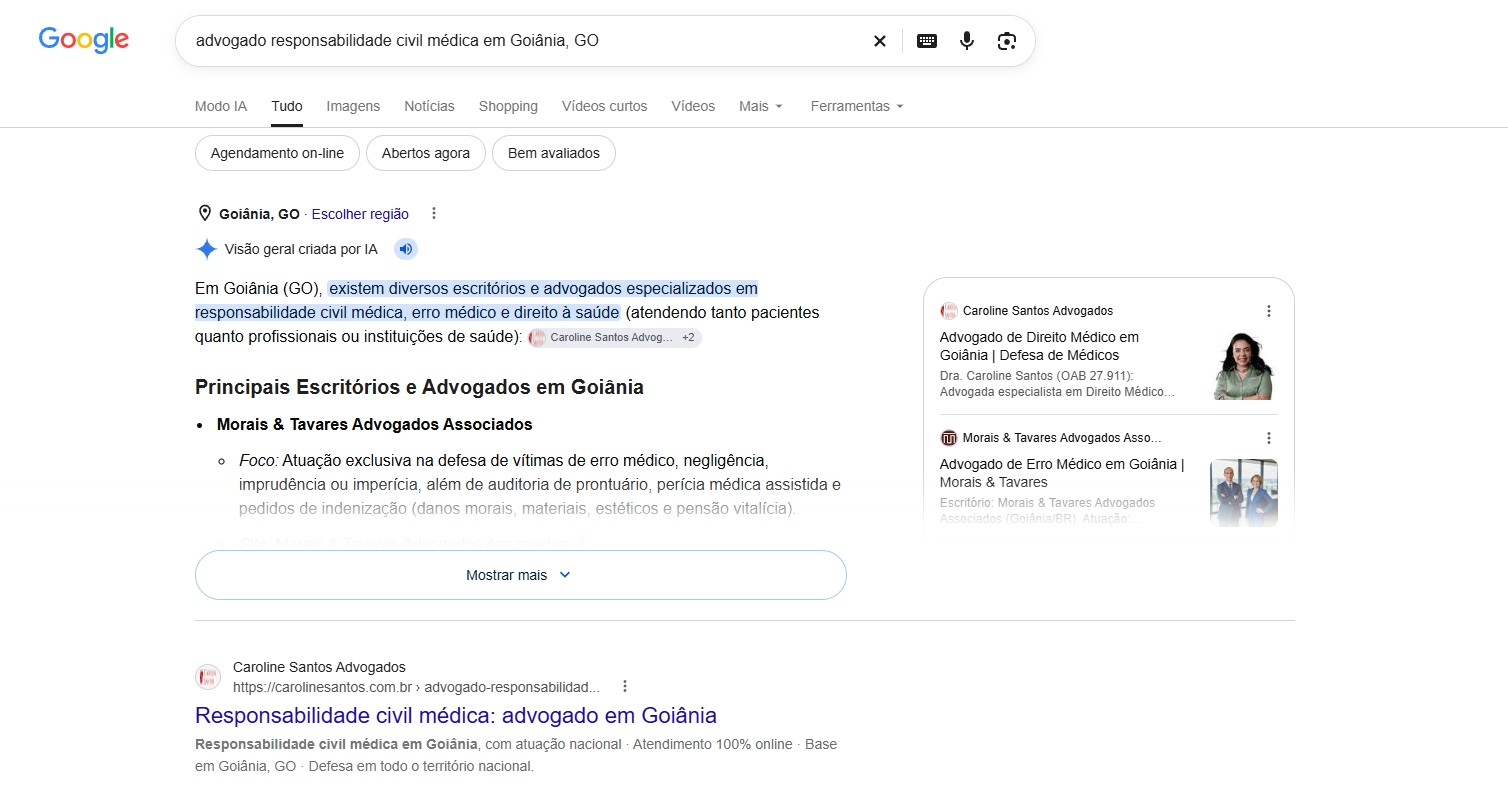Apply Abertos agora filter chip
Screen dimensions: 1508x792
(426, 153)
